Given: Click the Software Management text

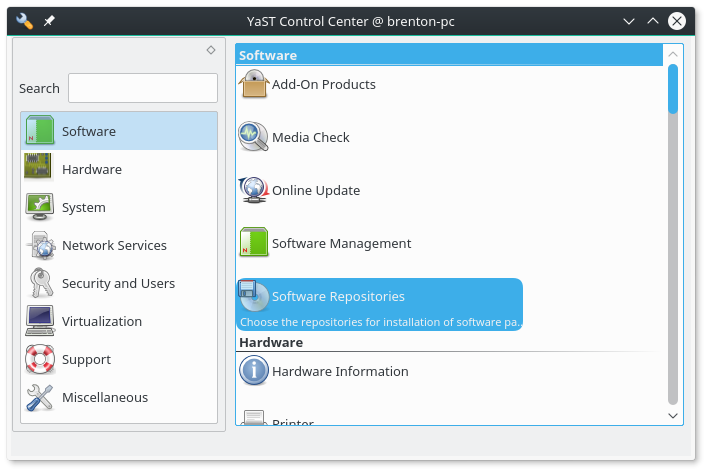Looking at the screenshot, I should [341, 244].
